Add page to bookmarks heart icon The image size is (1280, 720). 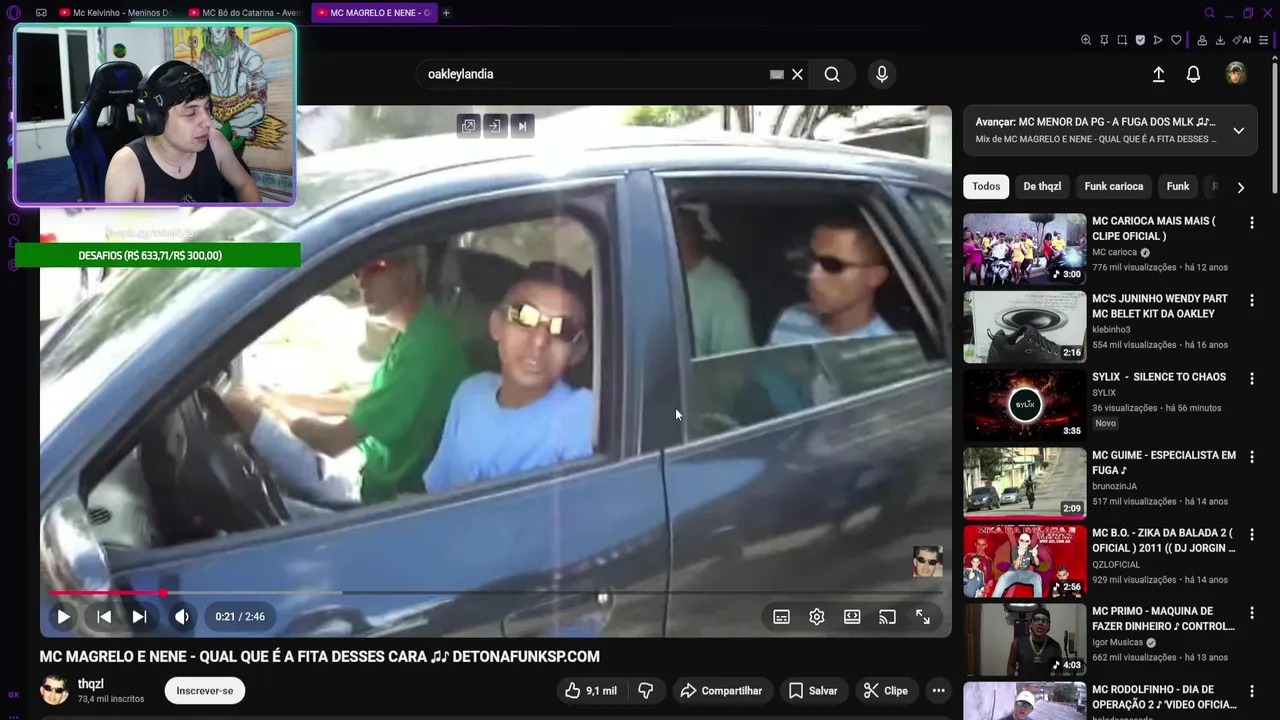[x=1176, y=40]
